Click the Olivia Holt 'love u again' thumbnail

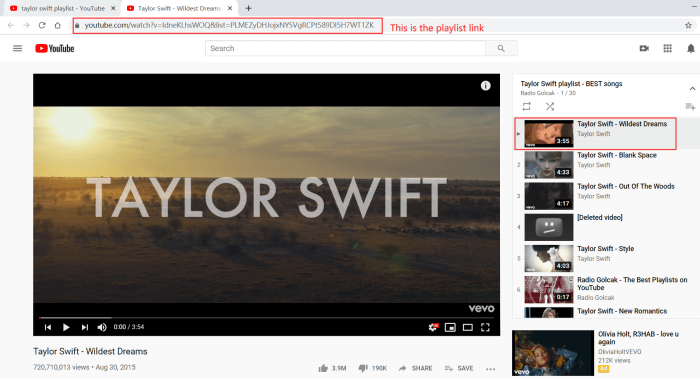coord(553,353)
